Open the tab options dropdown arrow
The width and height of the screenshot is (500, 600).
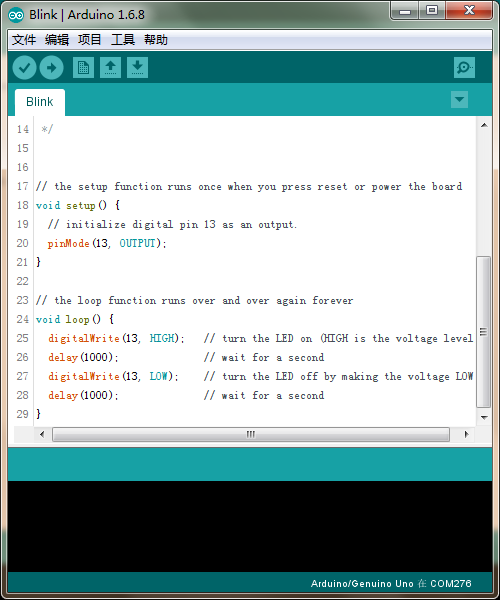pos(459,100)
